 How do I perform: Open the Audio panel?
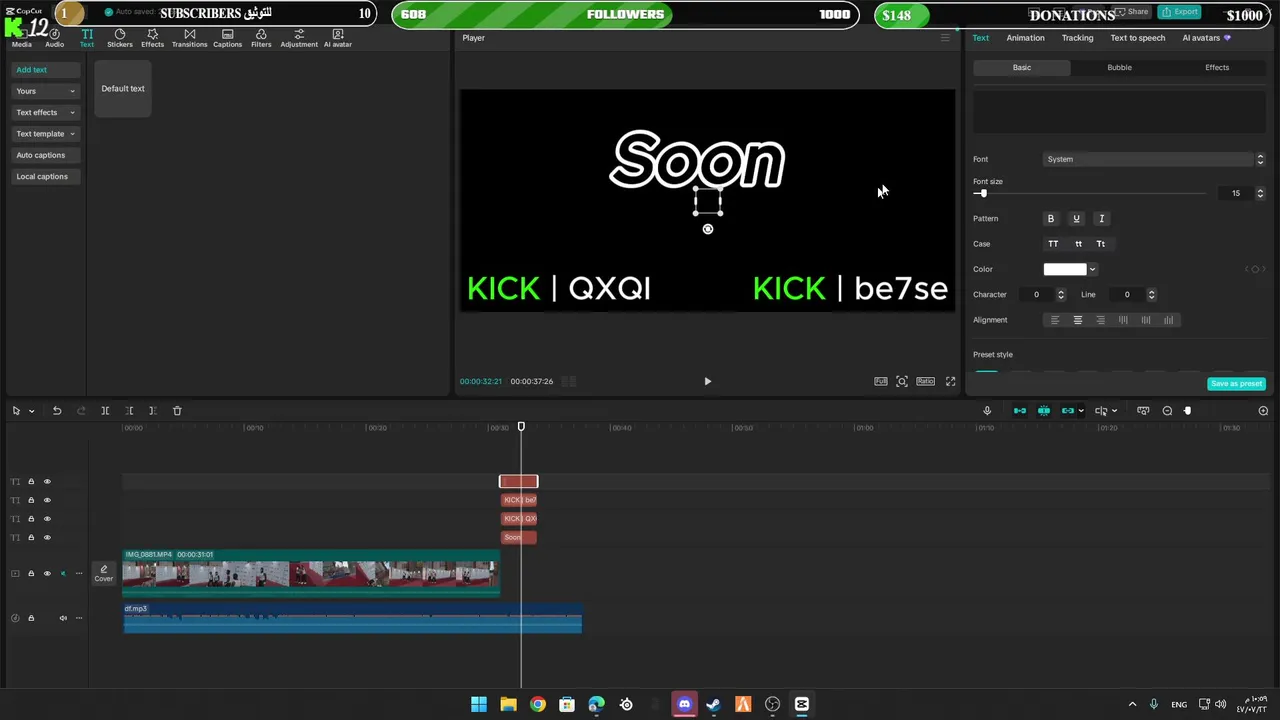pyautogui.click(x=54, y=38)
